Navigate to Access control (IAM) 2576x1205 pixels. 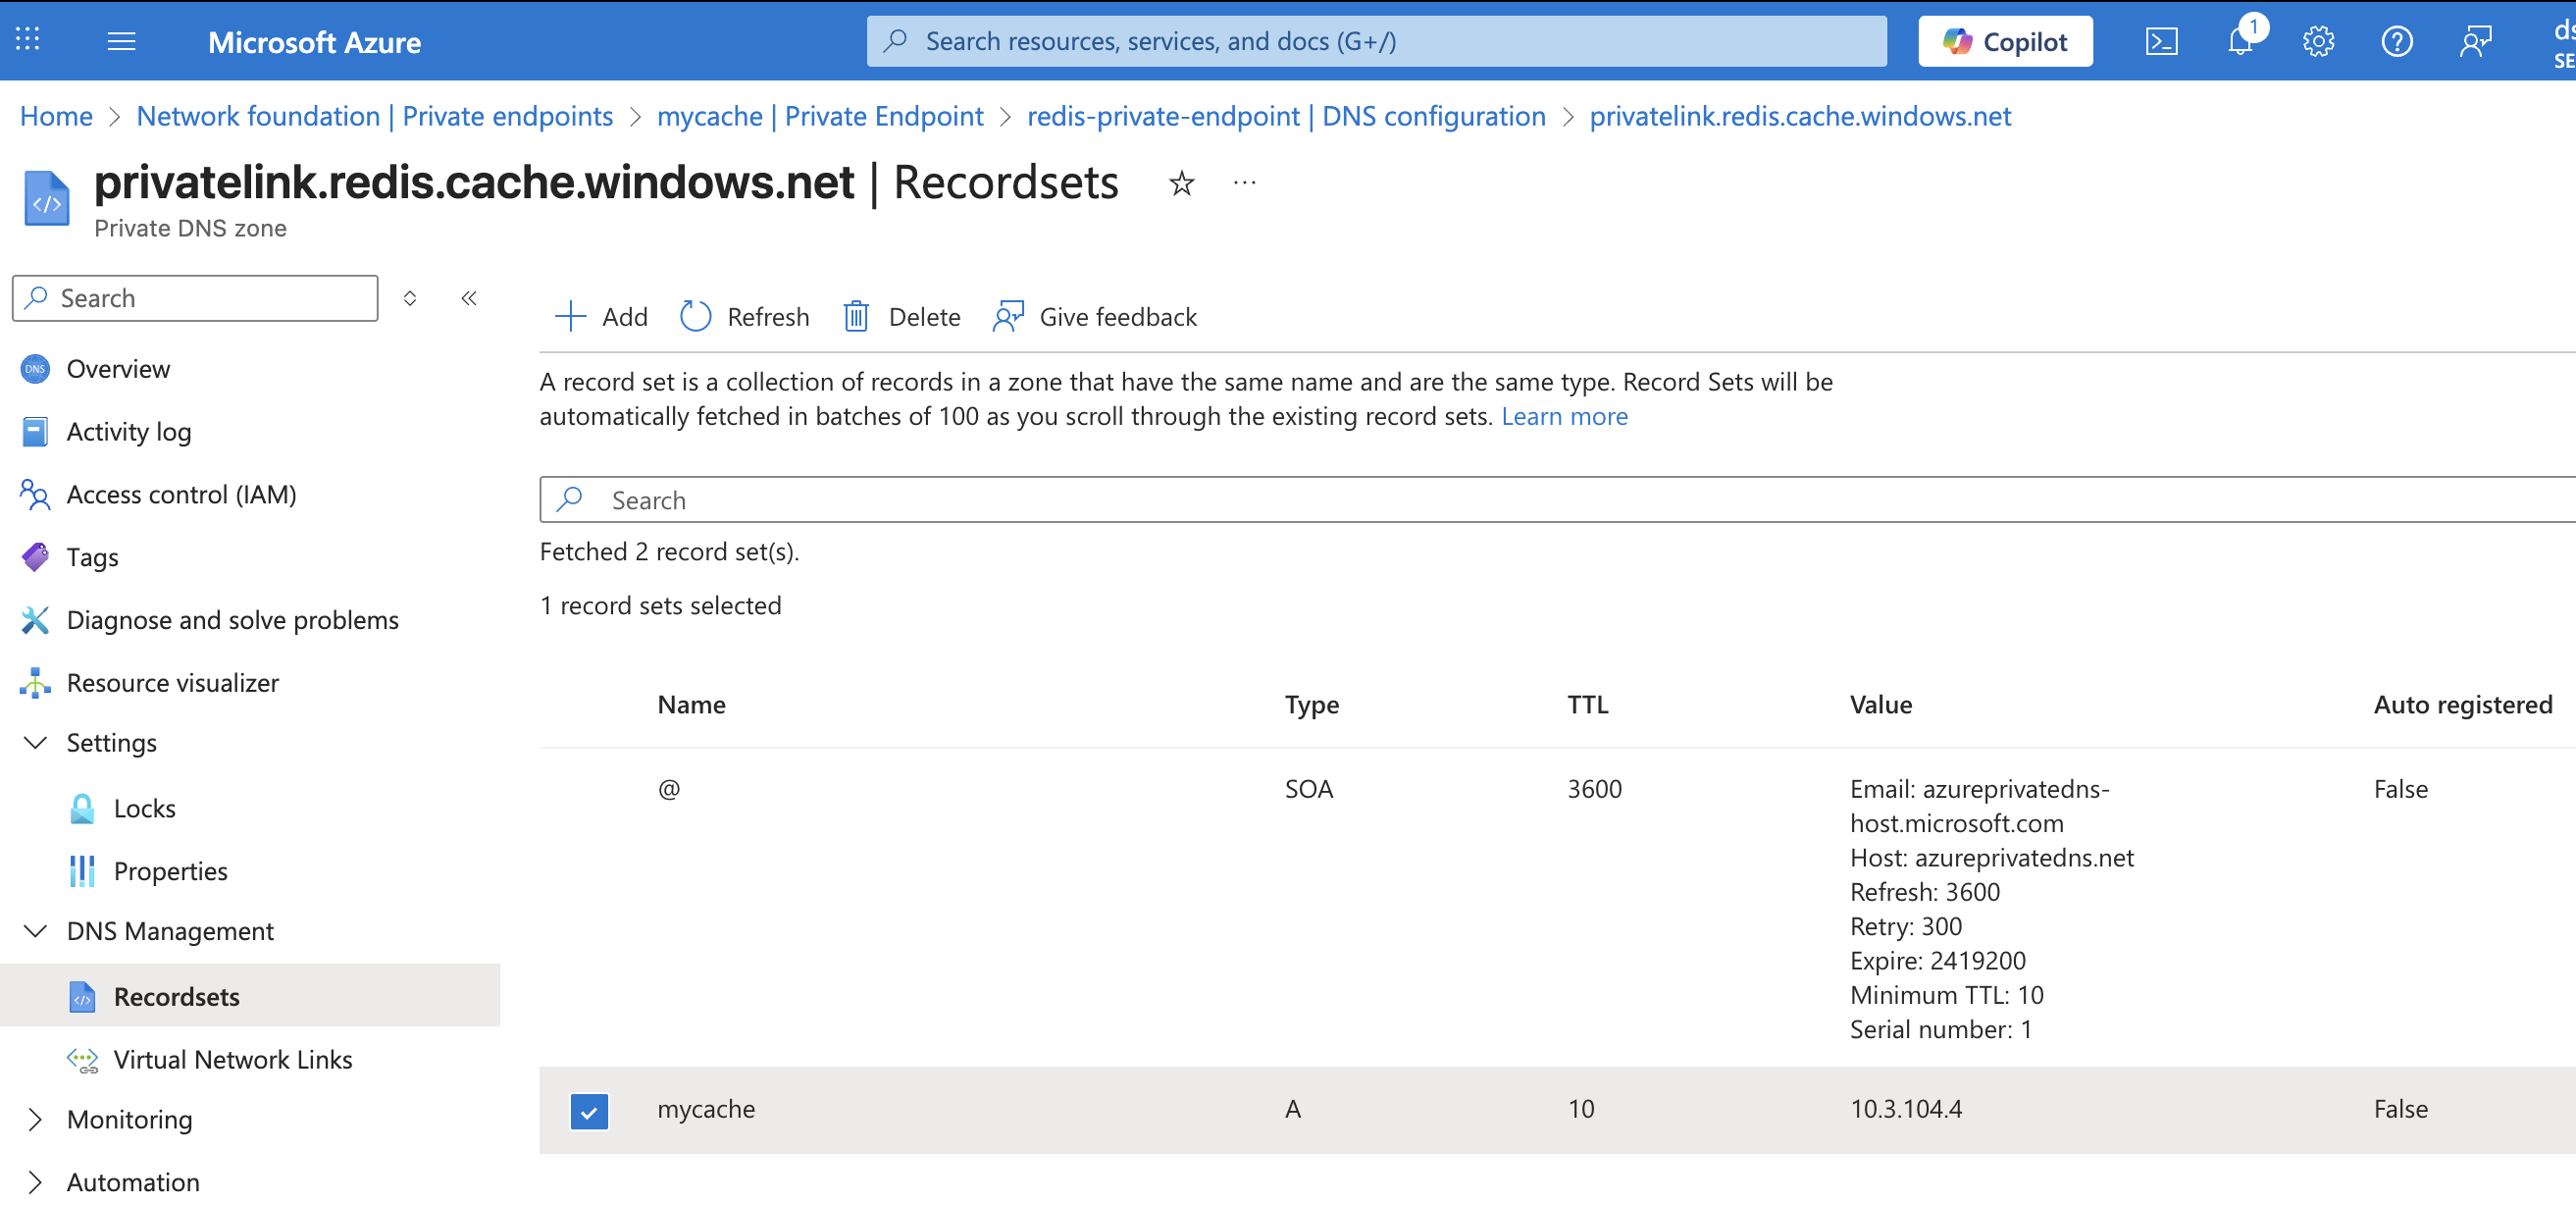coord(181,494)
